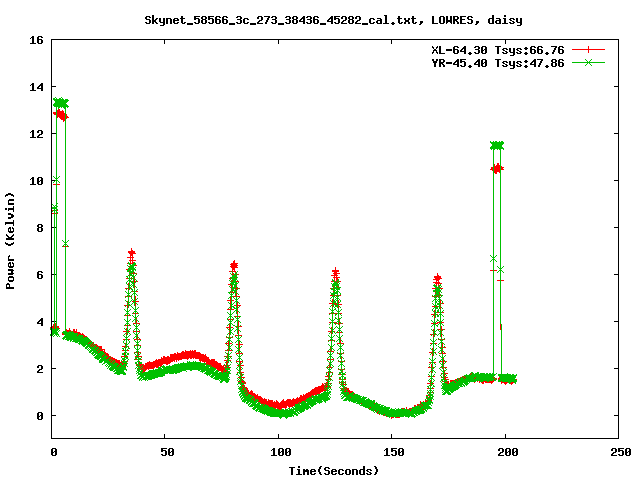
Task: Click the source peak near 125 seconds
Action: (x=336, y=274)
